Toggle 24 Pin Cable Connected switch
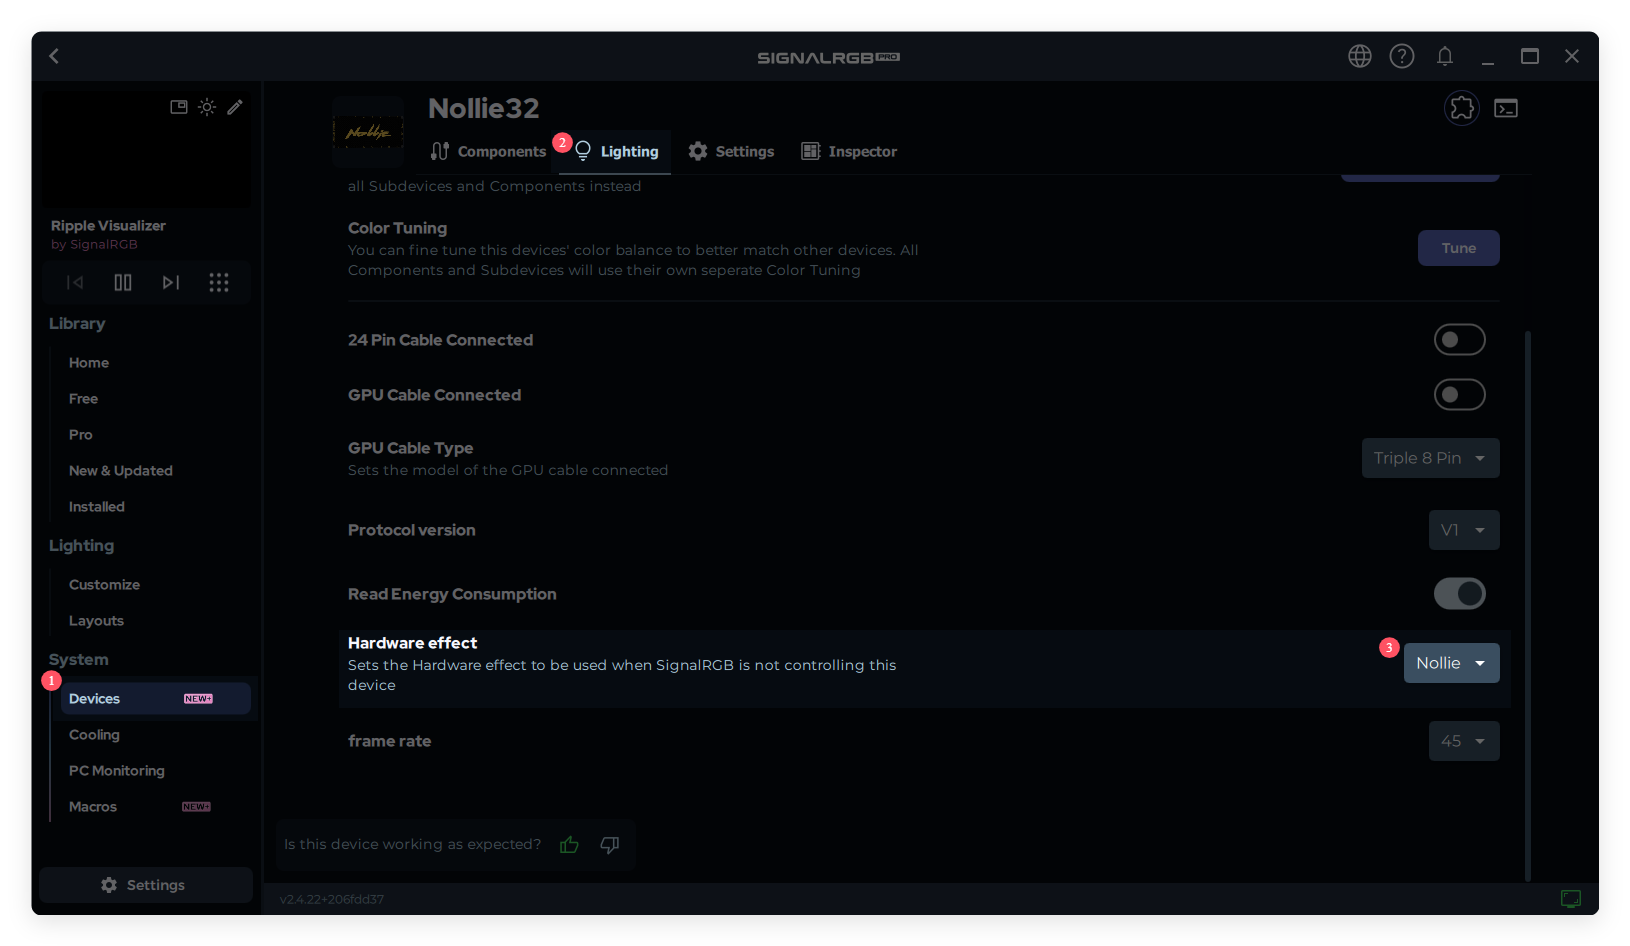Viewport: 1630px width, 946px height. (1460, 340)
